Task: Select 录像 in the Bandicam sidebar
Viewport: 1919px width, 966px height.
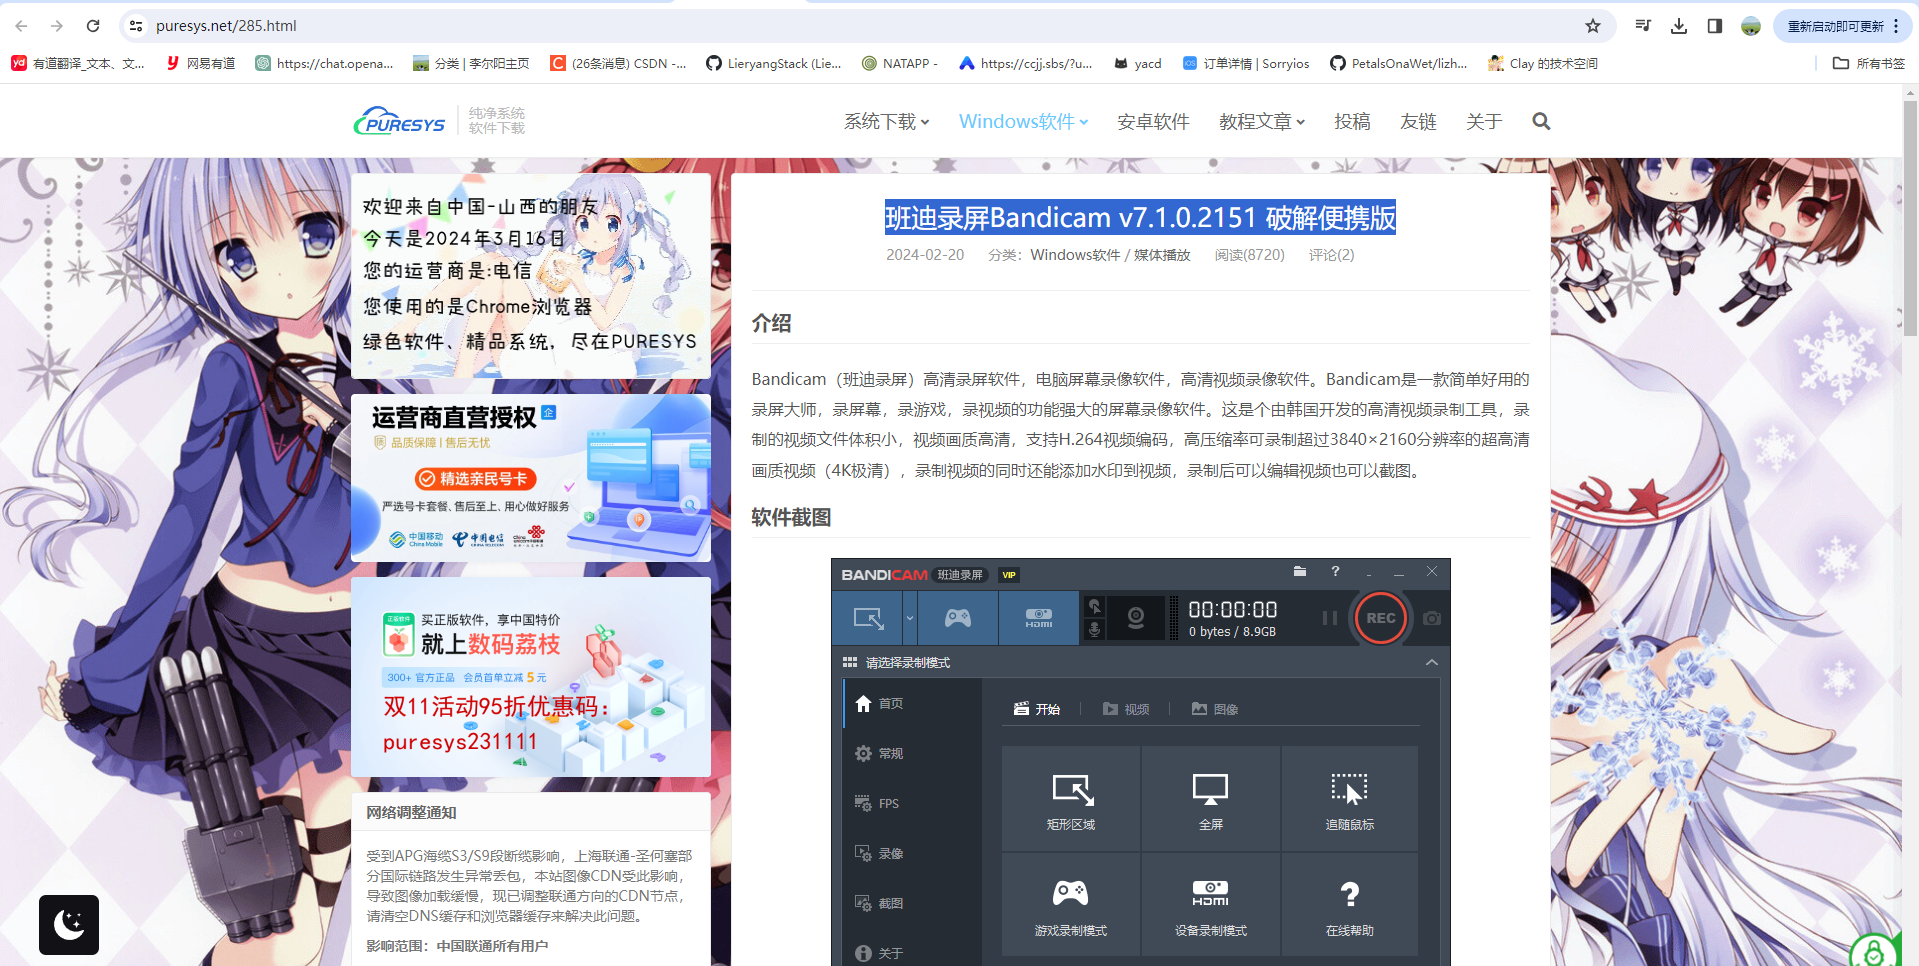Action: click(x=912, y=854)
